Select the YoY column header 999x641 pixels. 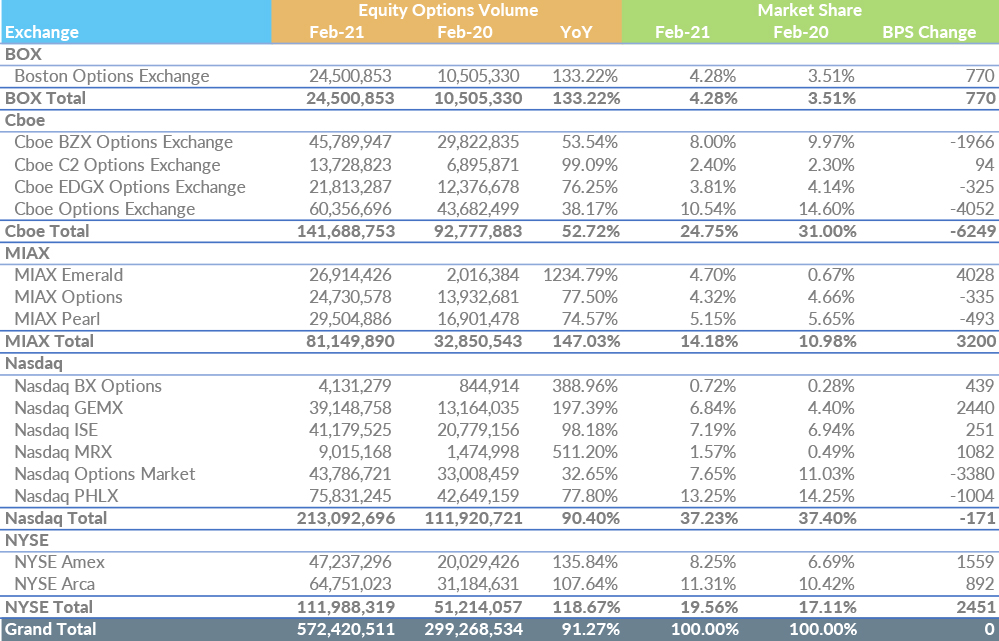(x=576, y=32)
